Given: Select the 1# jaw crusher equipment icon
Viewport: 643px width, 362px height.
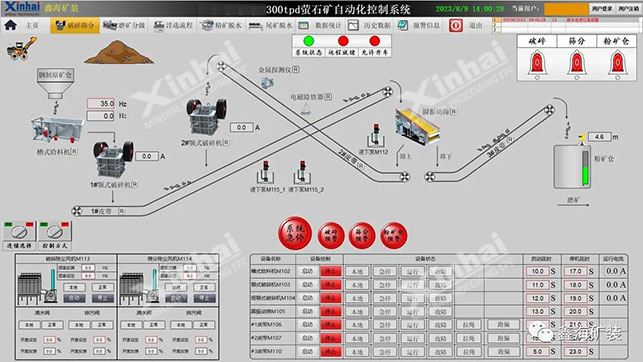Looking at the screenshot, I should 113,159.
